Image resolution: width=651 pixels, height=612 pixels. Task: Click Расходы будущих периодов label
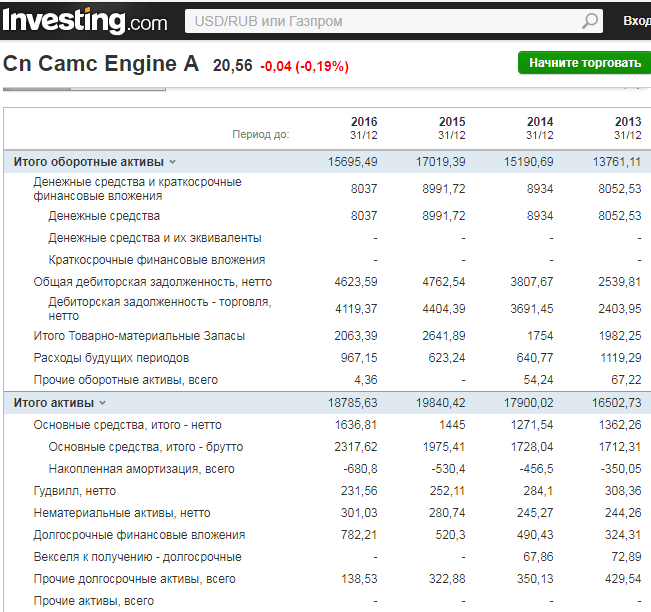coord(111,357)
